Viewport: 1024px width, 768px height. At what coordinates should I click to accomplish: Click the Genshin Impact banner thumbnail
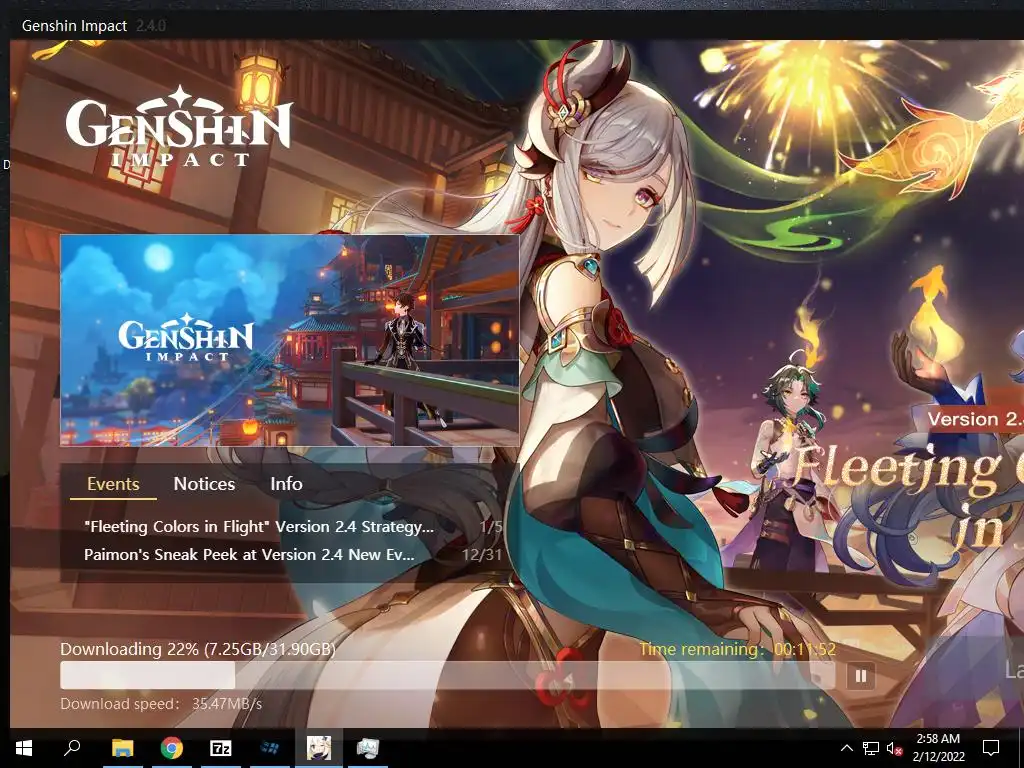tap(289, 340)
